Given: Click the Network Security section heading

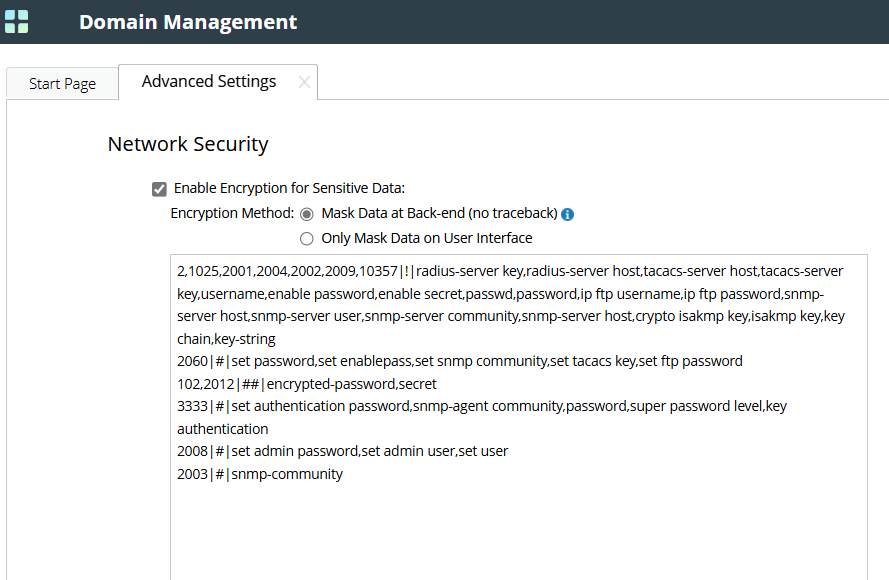Looking at the screenshot, I should (x=188, y=144).
